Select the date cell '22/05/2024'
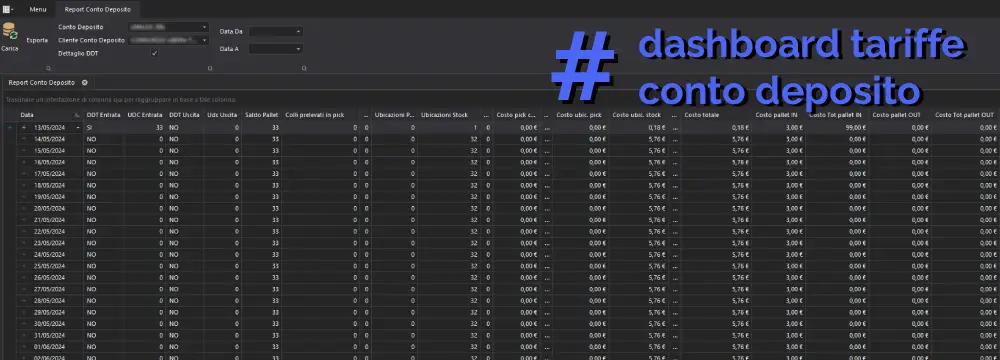 click(x=51, y=232)
